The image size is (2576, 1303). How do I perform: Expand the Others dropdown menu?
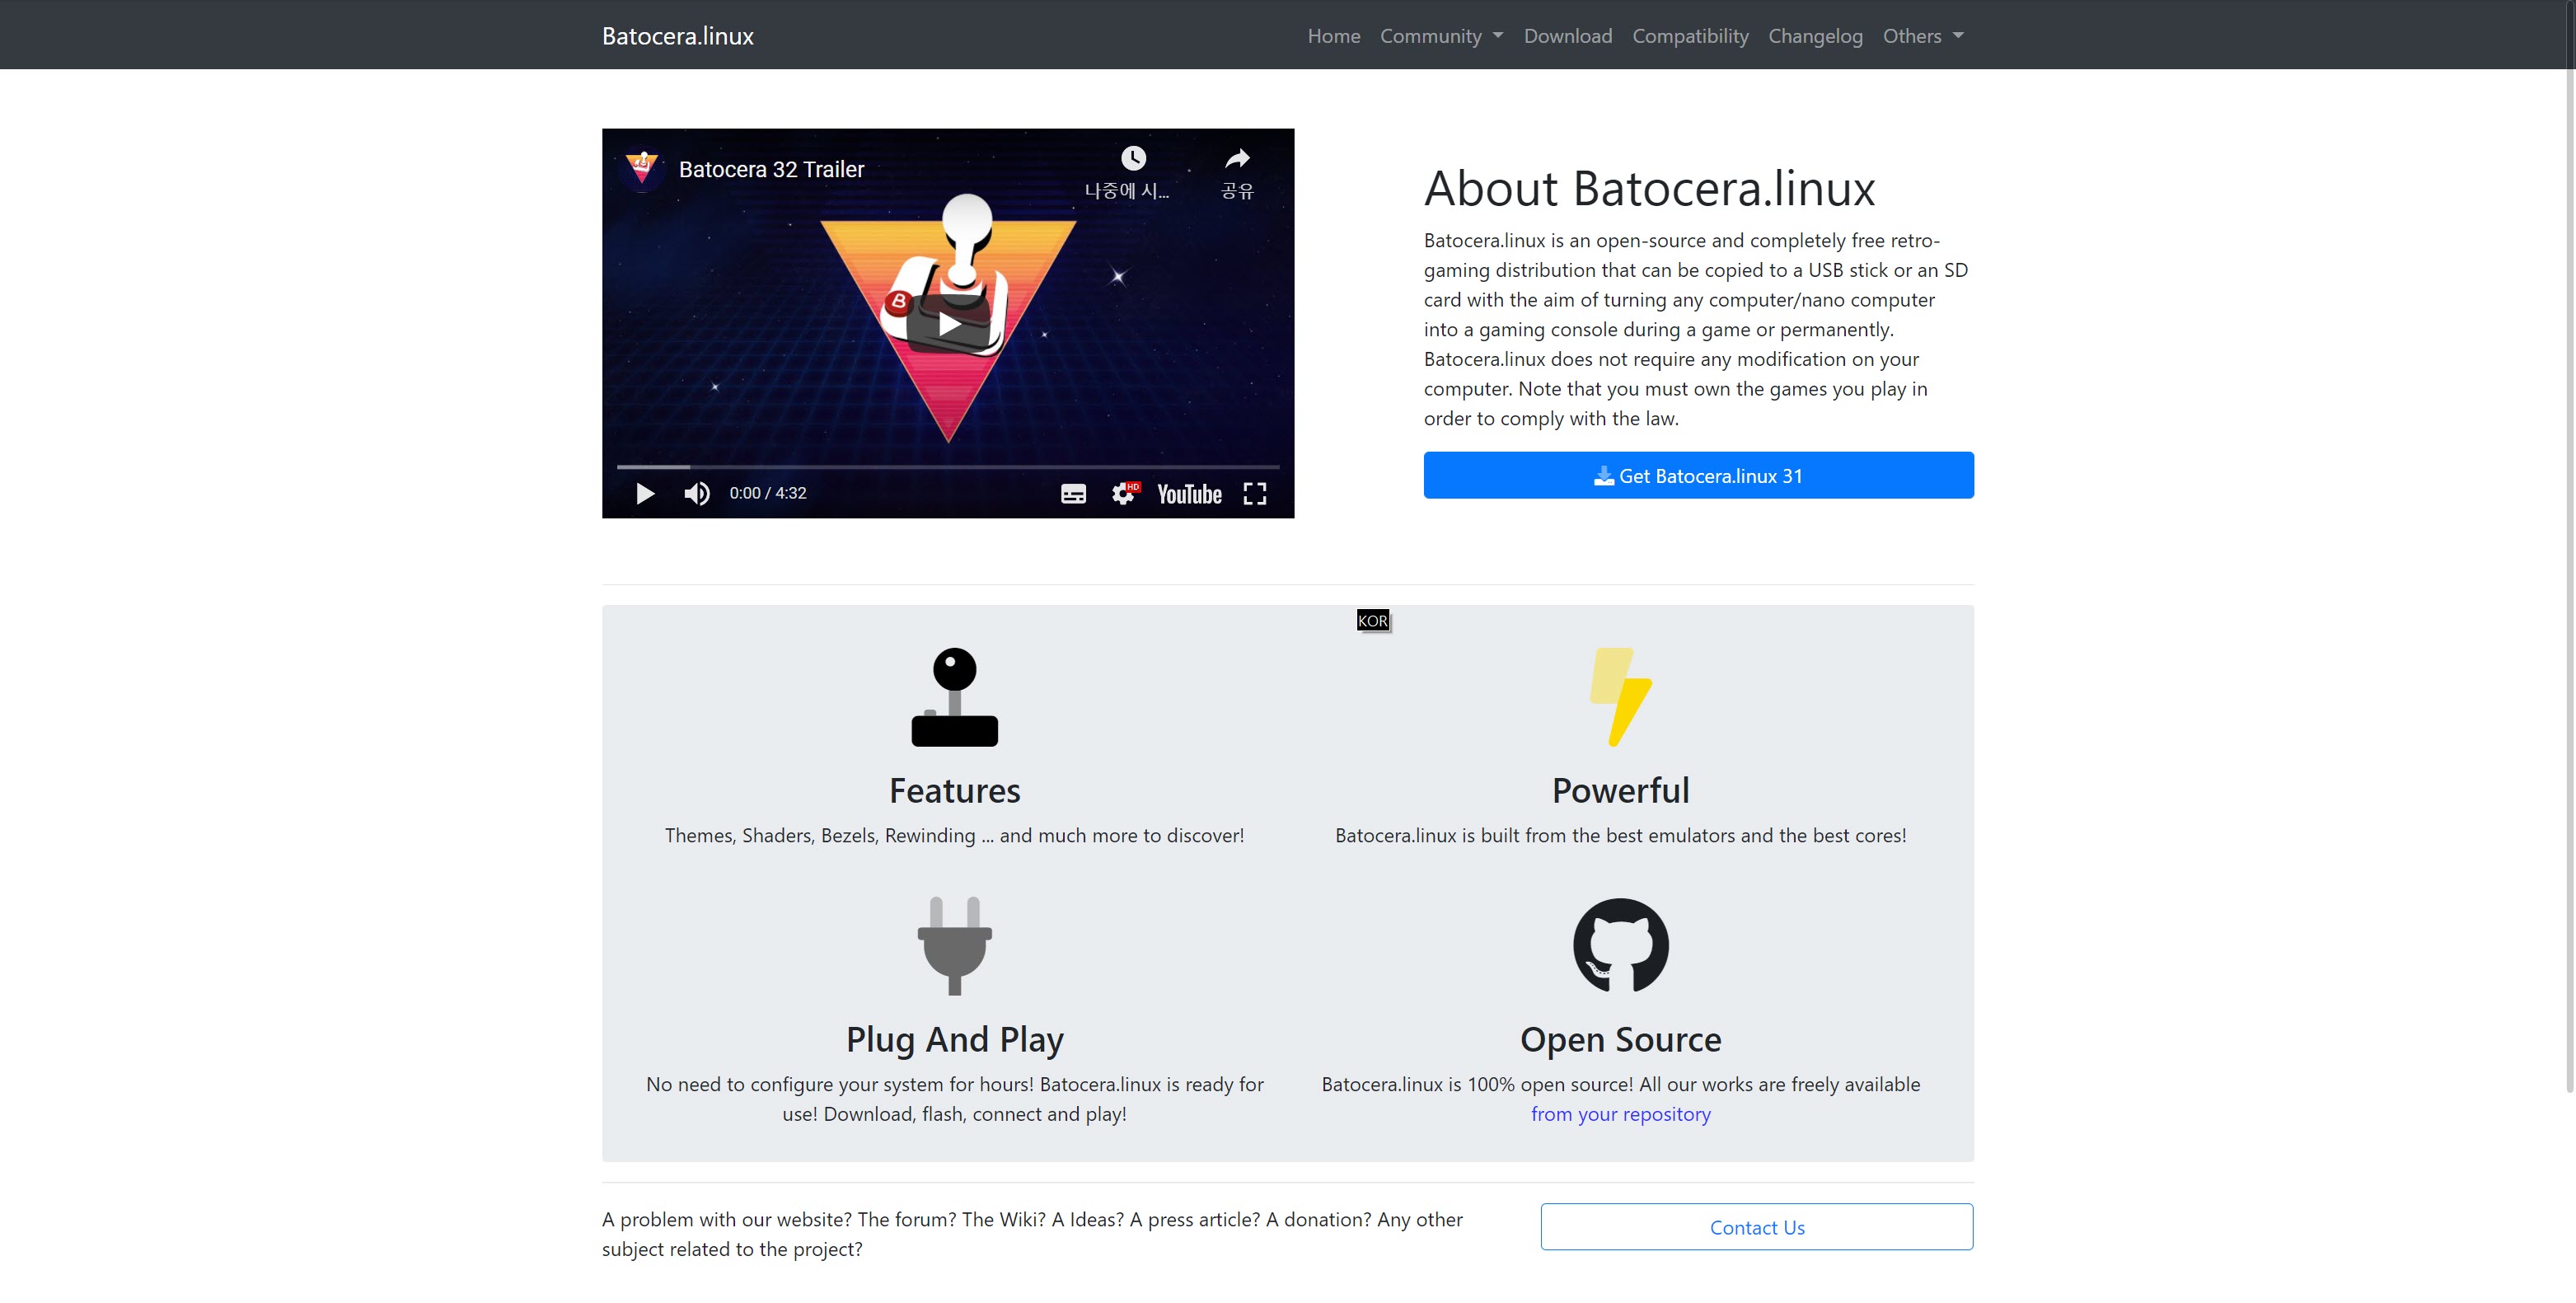[x=1923, y=36]
